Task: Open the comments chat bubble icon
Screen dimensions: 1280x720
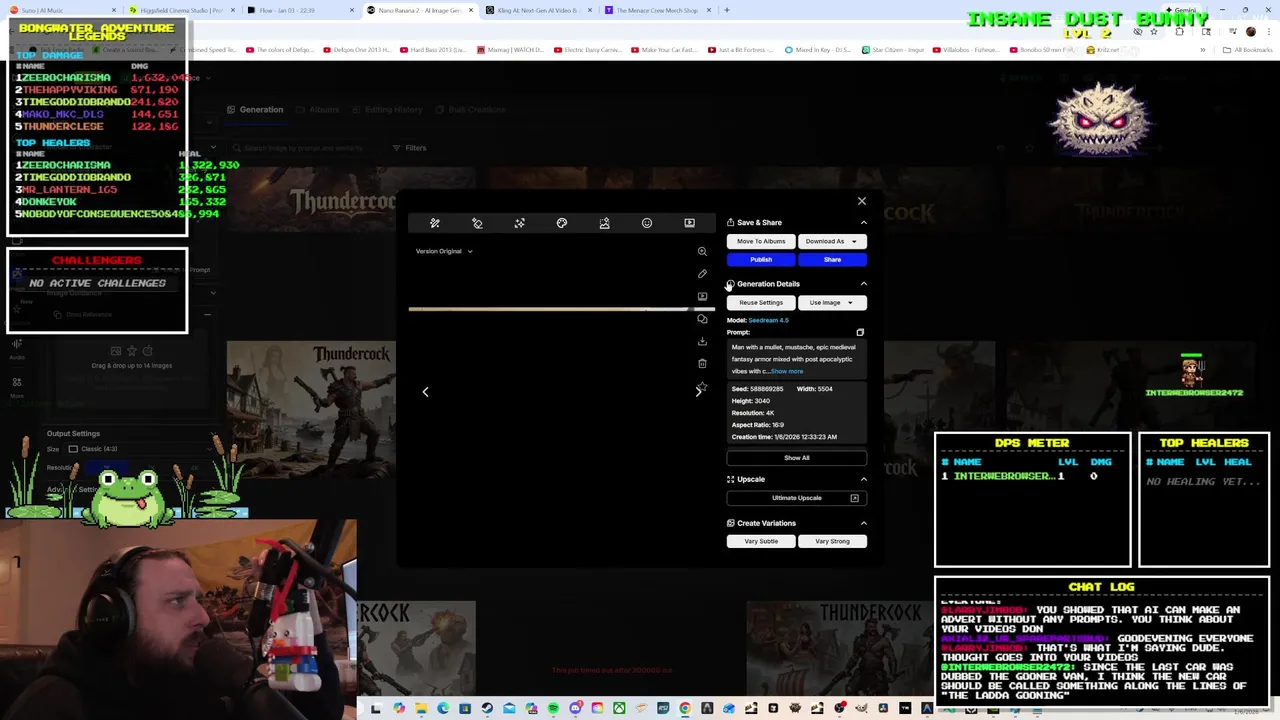Action: click(x=702, y=319)
